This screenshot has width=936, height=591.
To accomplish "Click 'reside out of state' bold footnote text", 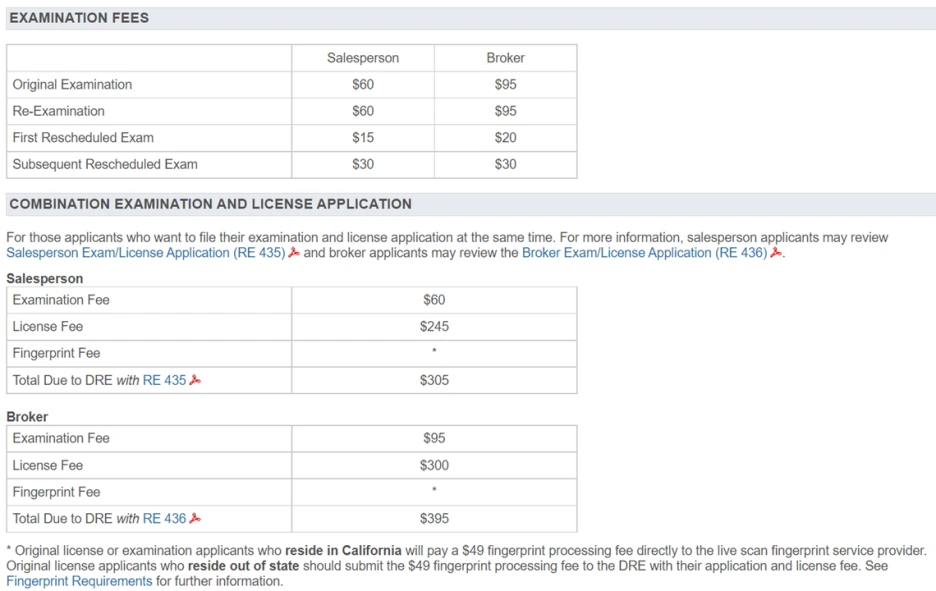I will pyautogui.click(x=244, y=566).
